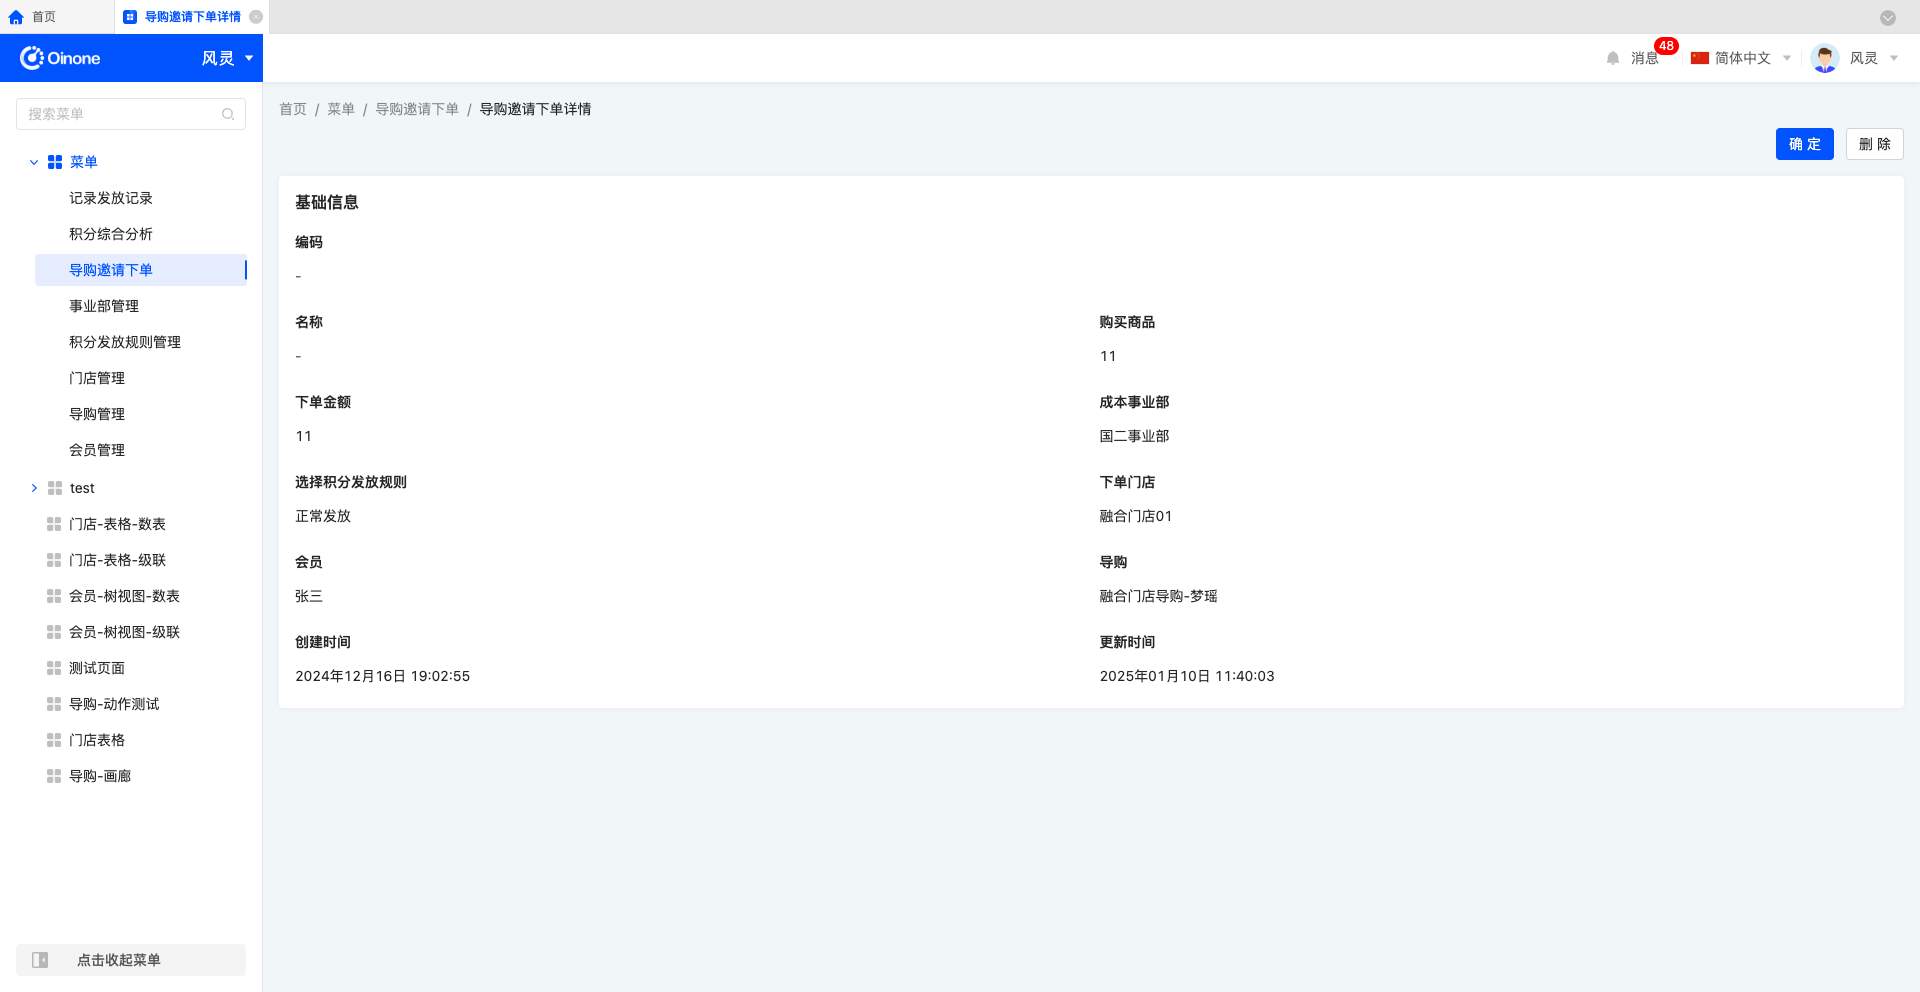Click the home icon in tab bar
1920x992 pixels.
click(16, 17)
